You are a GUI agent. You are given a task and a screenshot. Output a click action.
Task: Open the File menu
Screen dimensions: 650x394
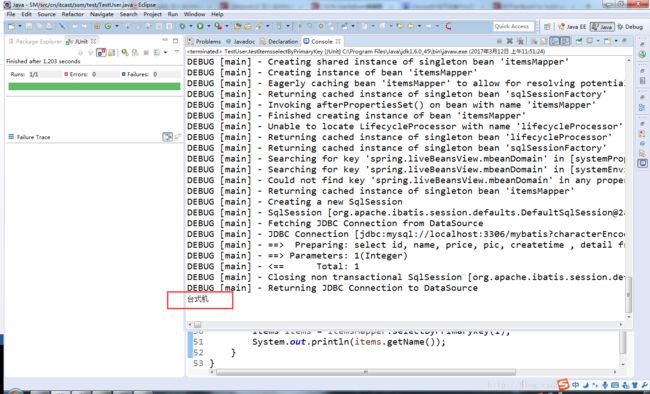[x=11, y=14]
